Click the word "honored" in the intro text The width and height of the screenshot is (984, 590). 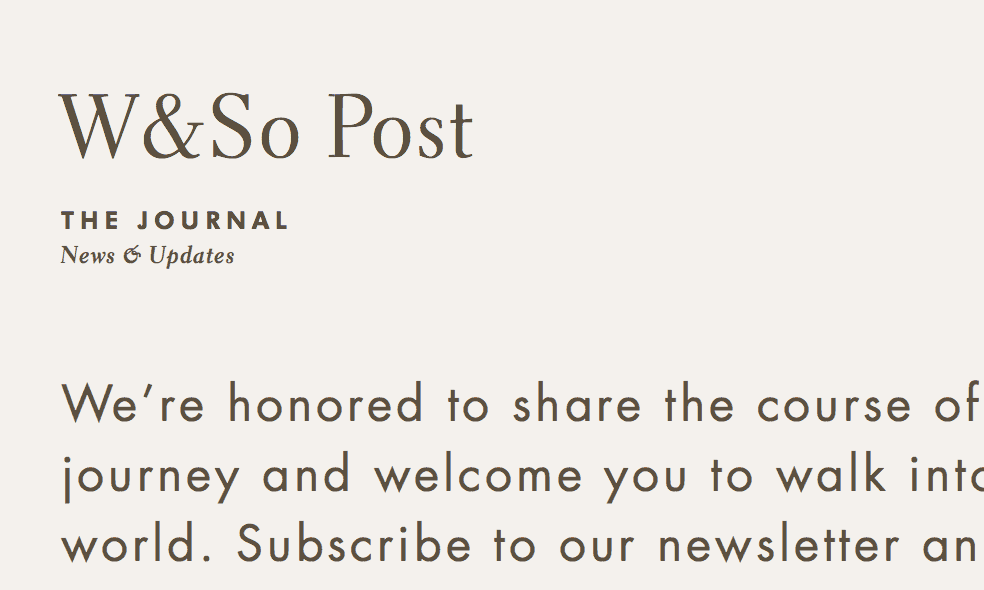326,405
